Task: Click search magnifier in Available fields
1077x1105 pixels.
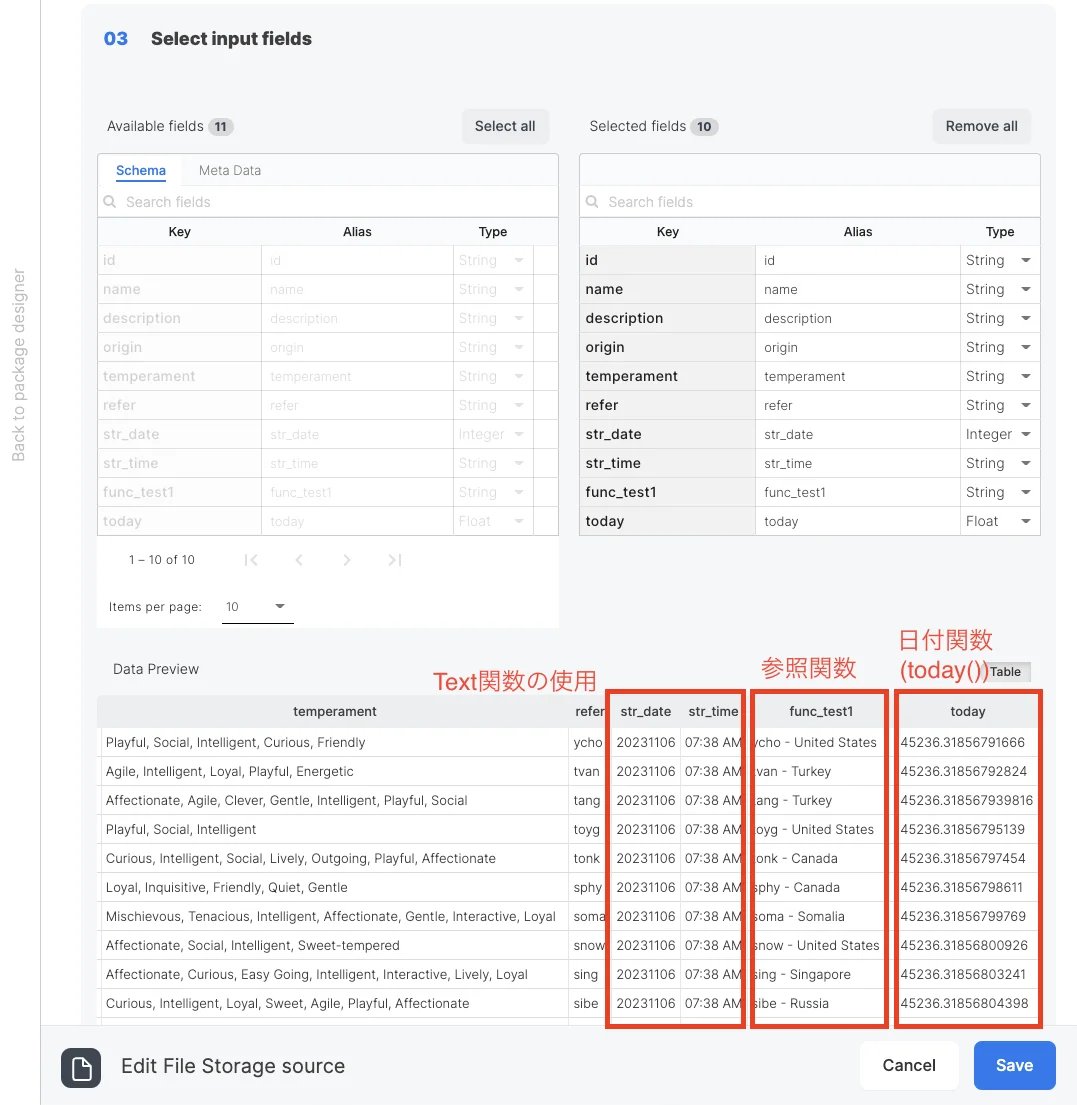Action: 110,202
